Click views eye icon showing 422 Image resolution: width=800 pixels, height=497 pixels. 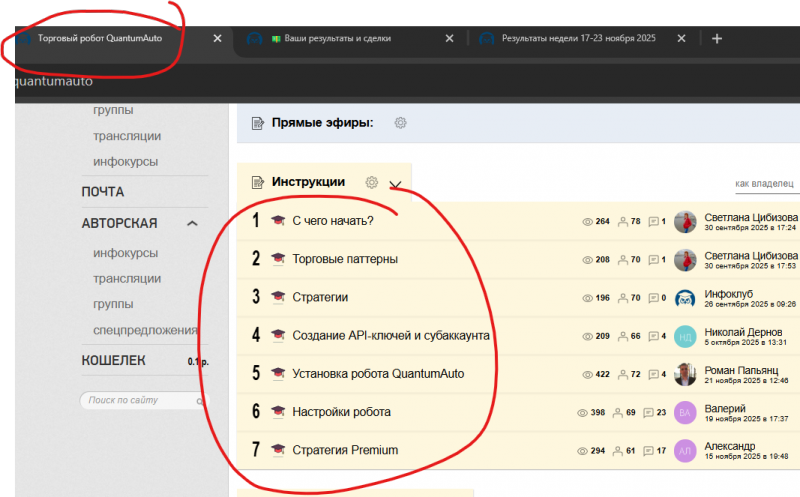click(588, 375)
